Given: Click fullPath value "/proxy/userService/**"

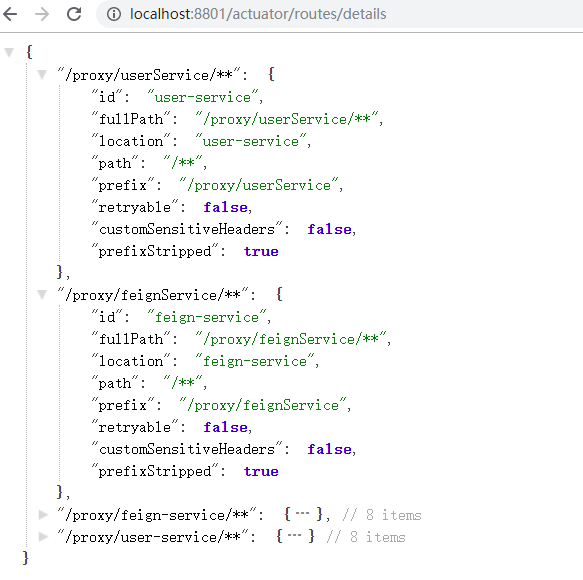Looking at the screenshot, I should (287, 119).
